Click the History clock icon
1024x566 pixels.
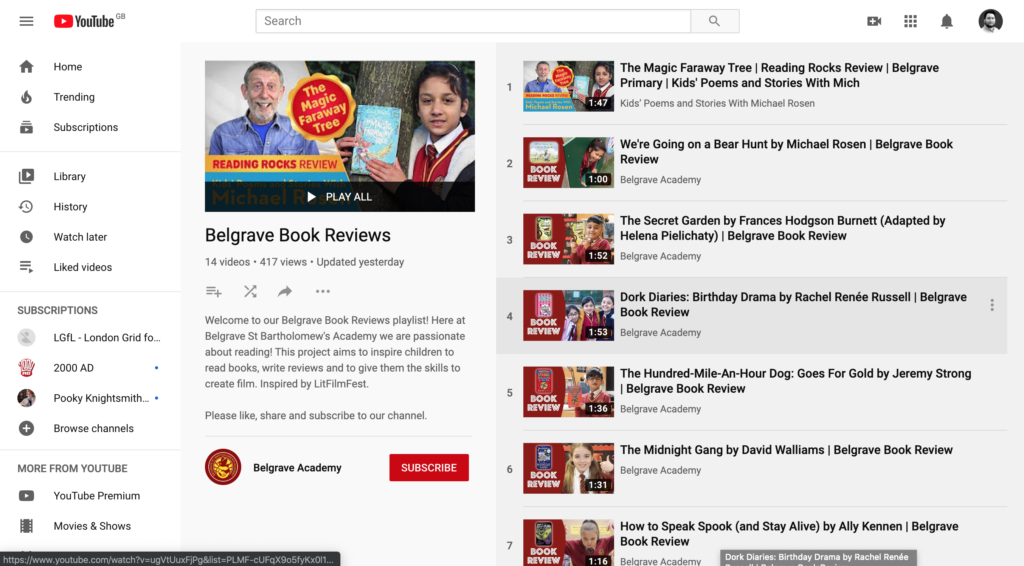[x=26, y=206]
